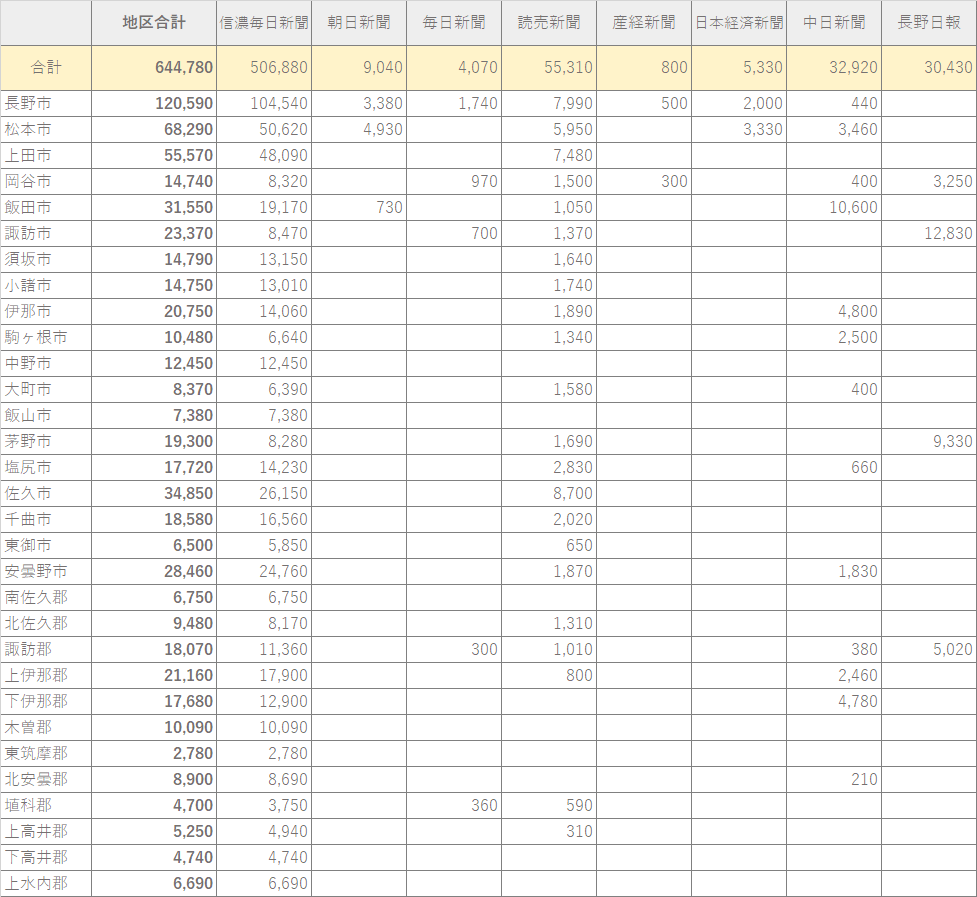977x897 pixels.
Task: Click the 地区合計 column header
Action: [x=154, y=23]
